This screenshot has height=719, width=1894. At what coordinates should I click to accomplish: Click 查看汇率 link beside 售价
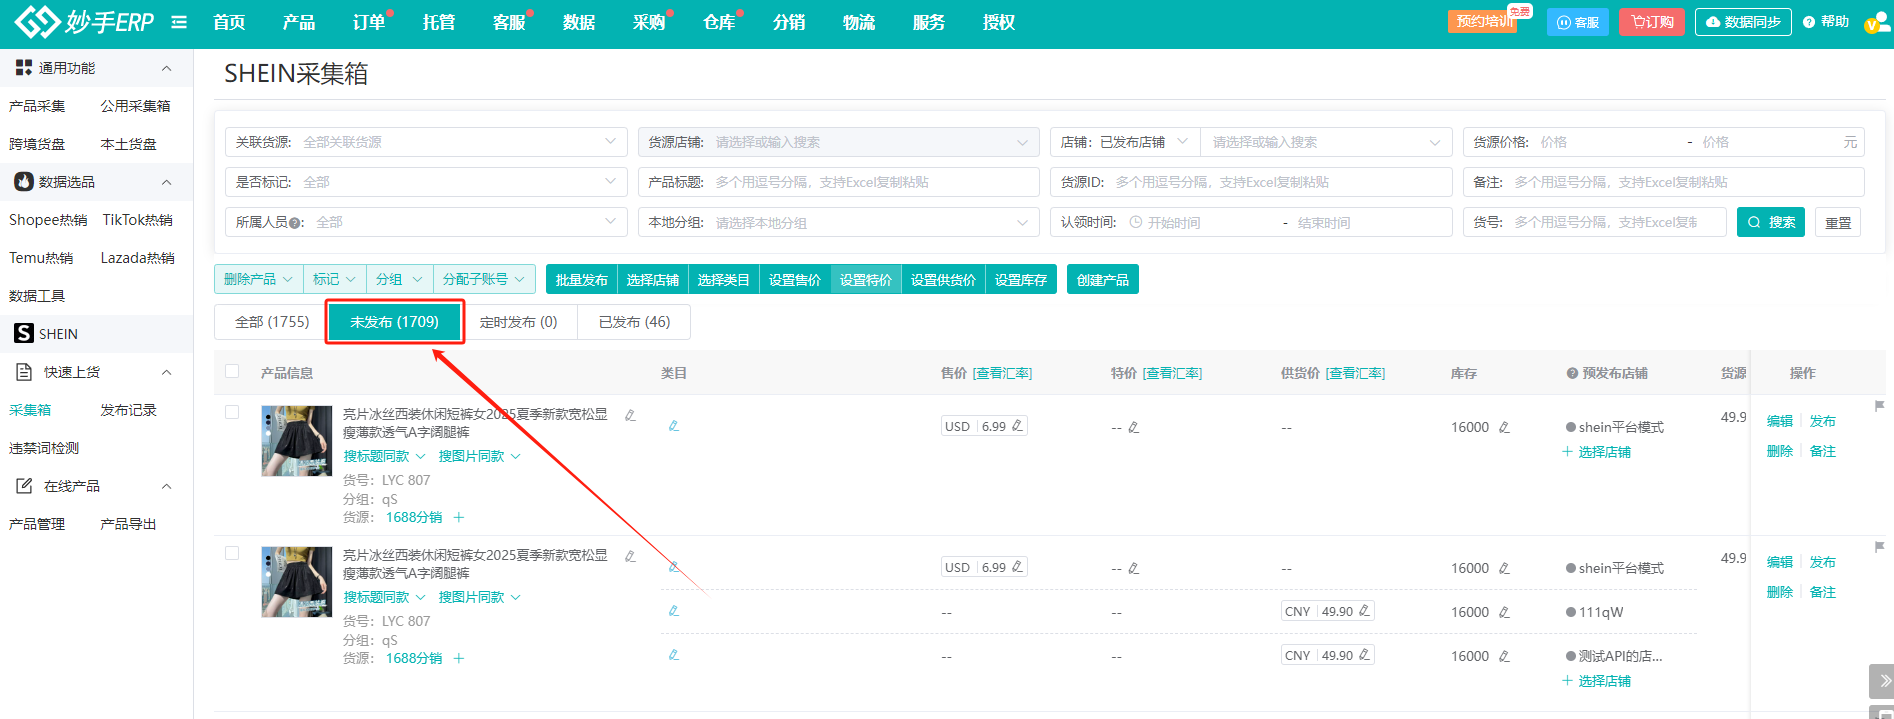point(1002,373)
